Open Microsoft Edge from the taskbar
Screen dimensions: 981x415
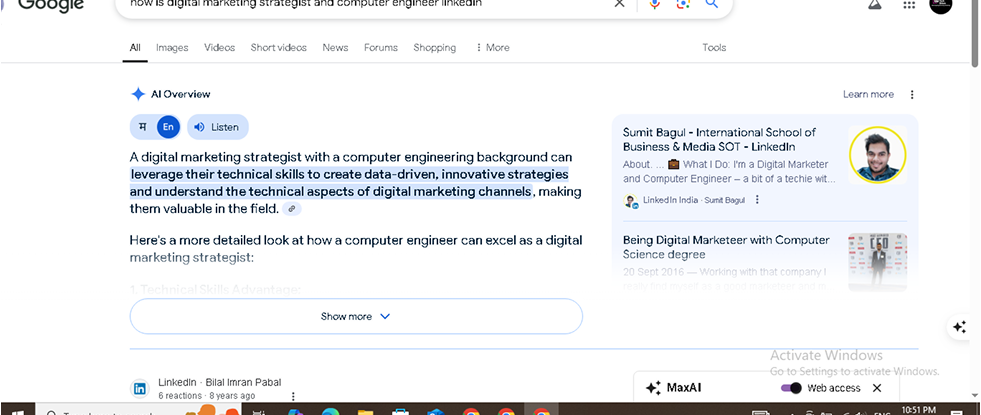(330, 411)
